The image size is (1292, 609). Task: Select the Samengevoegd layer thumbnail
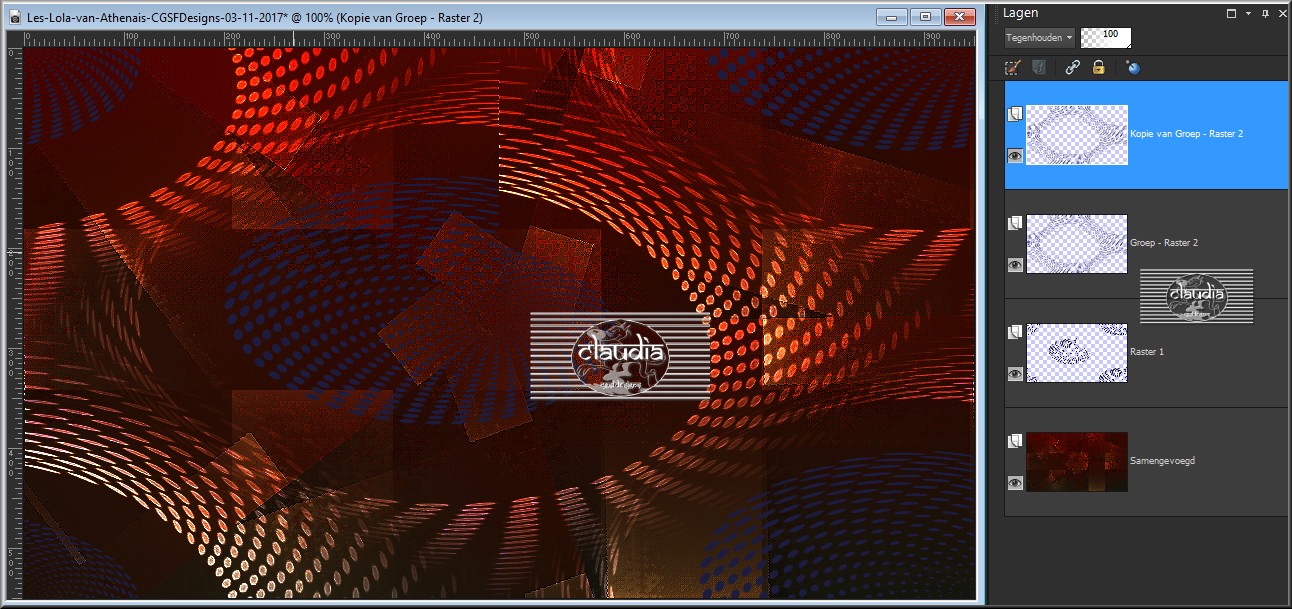(1077, 462)
